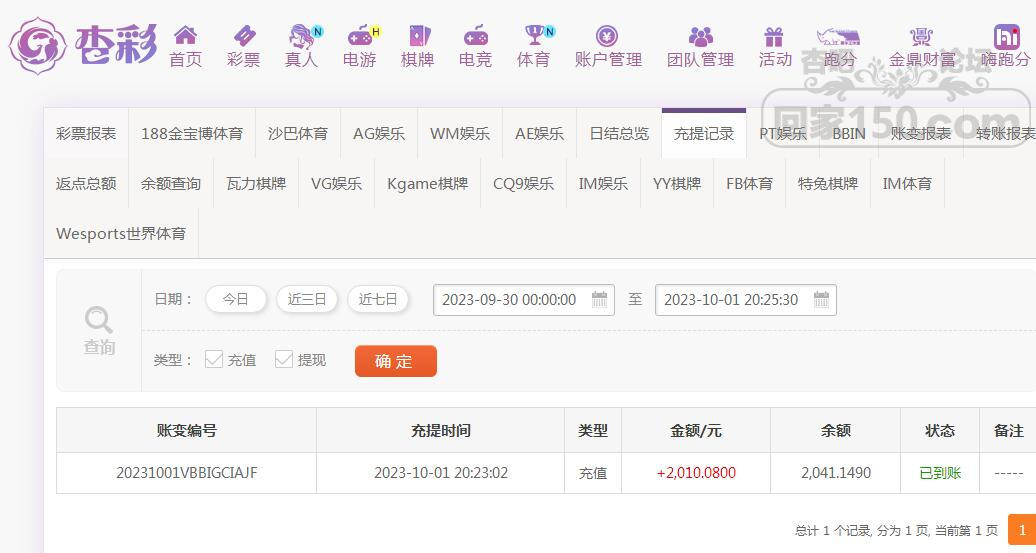1036x553 pixels.
Task: Open end date calendar picker icon
Action: 821,299
